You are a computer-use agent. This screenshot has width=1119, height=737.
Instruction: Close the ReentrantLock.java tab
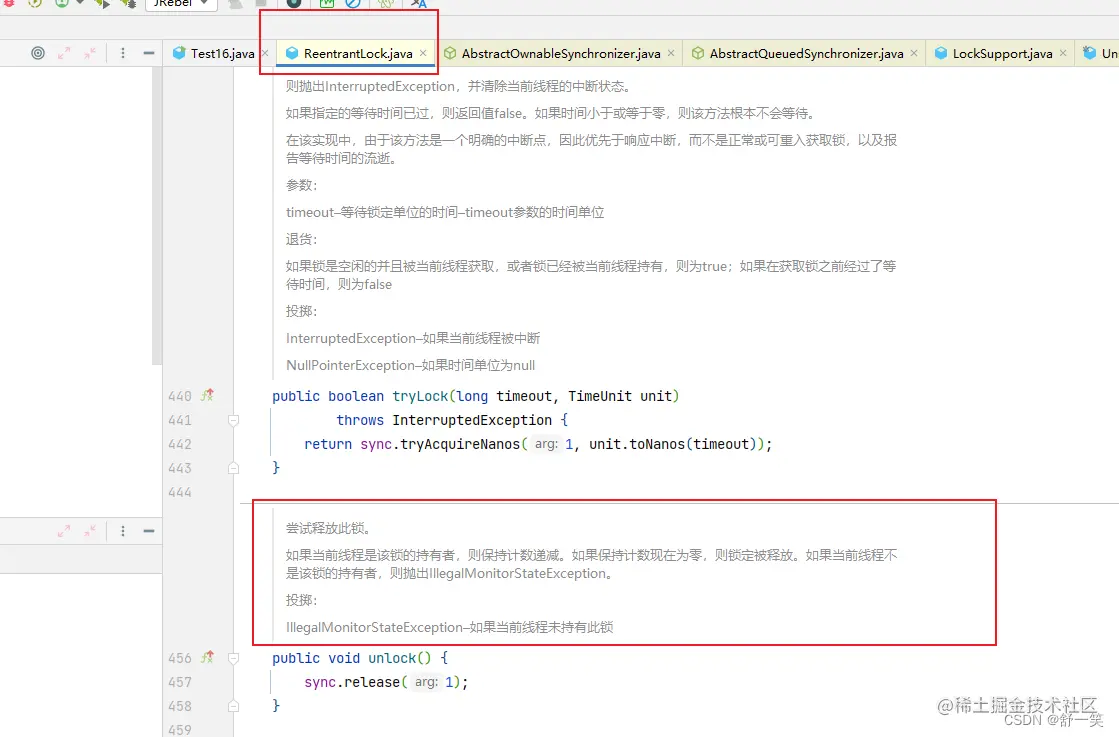[x=423, y=54]
